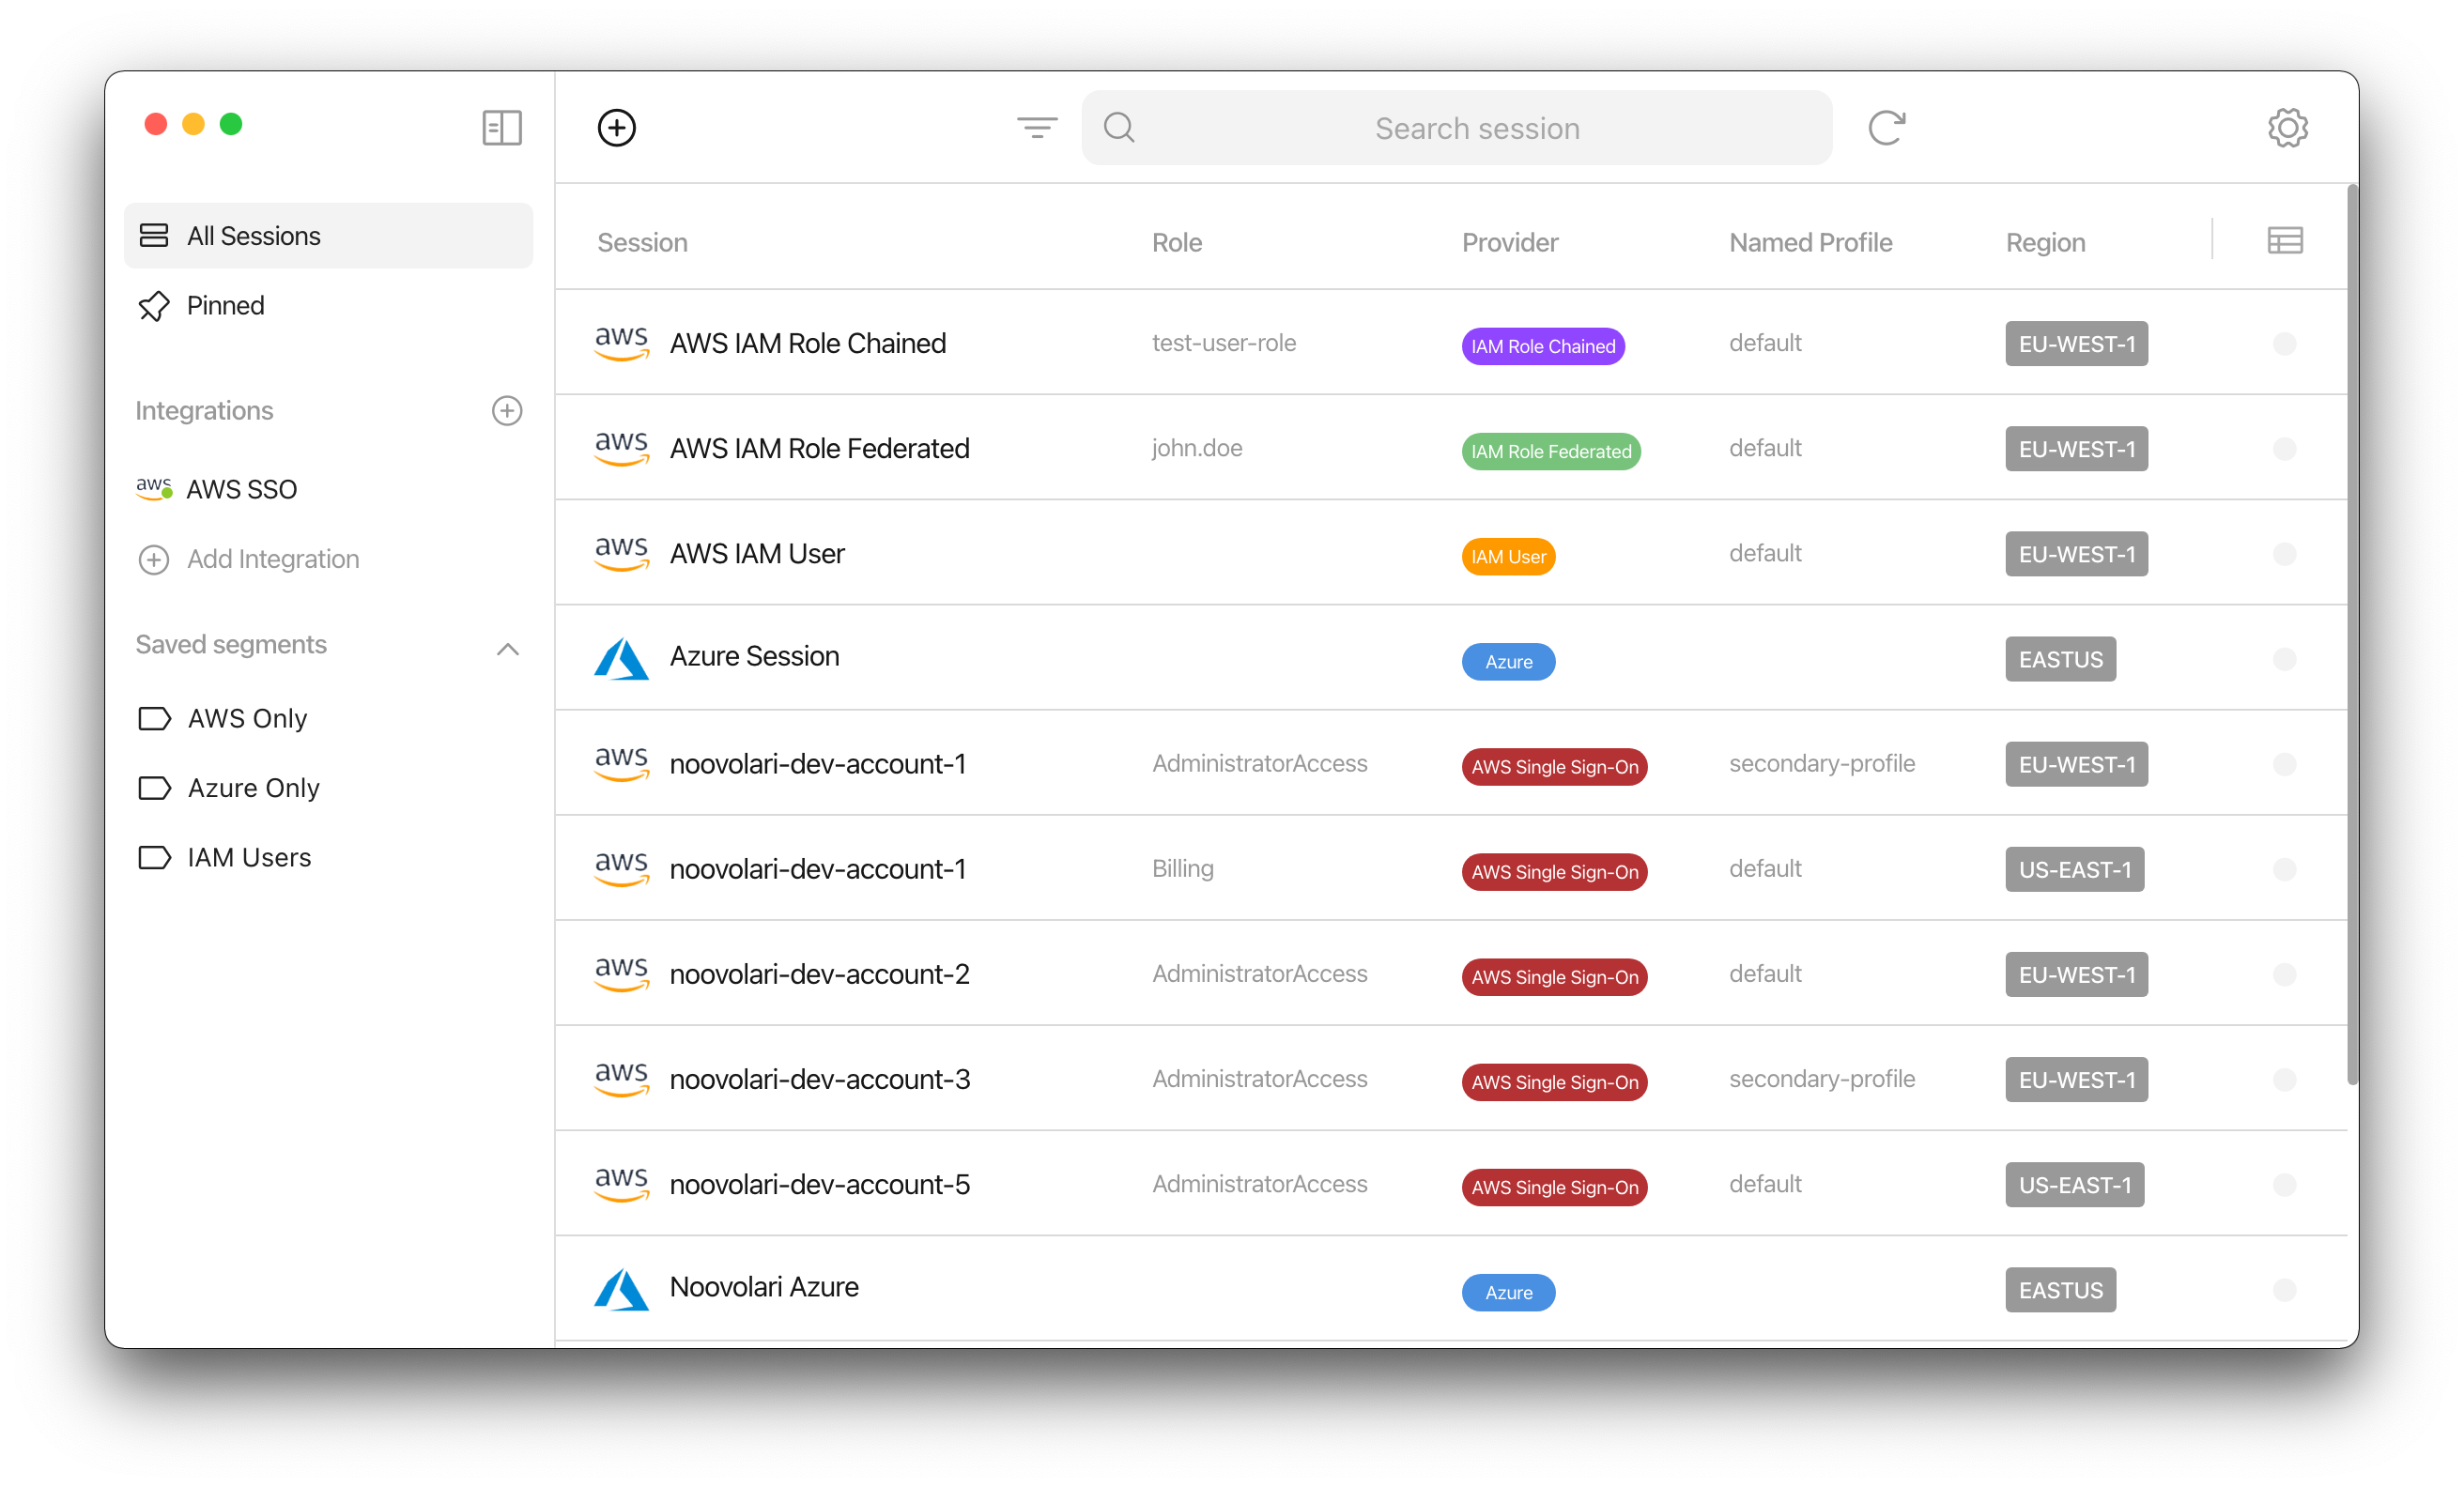Click Add Integration in sidebar
This screenshot has height=1487, width=2464.
click(273, 560)
